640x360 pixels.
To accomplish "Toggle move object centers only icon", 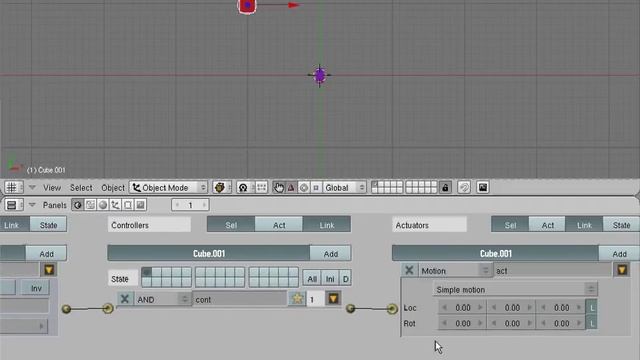I will coord(261,187).
